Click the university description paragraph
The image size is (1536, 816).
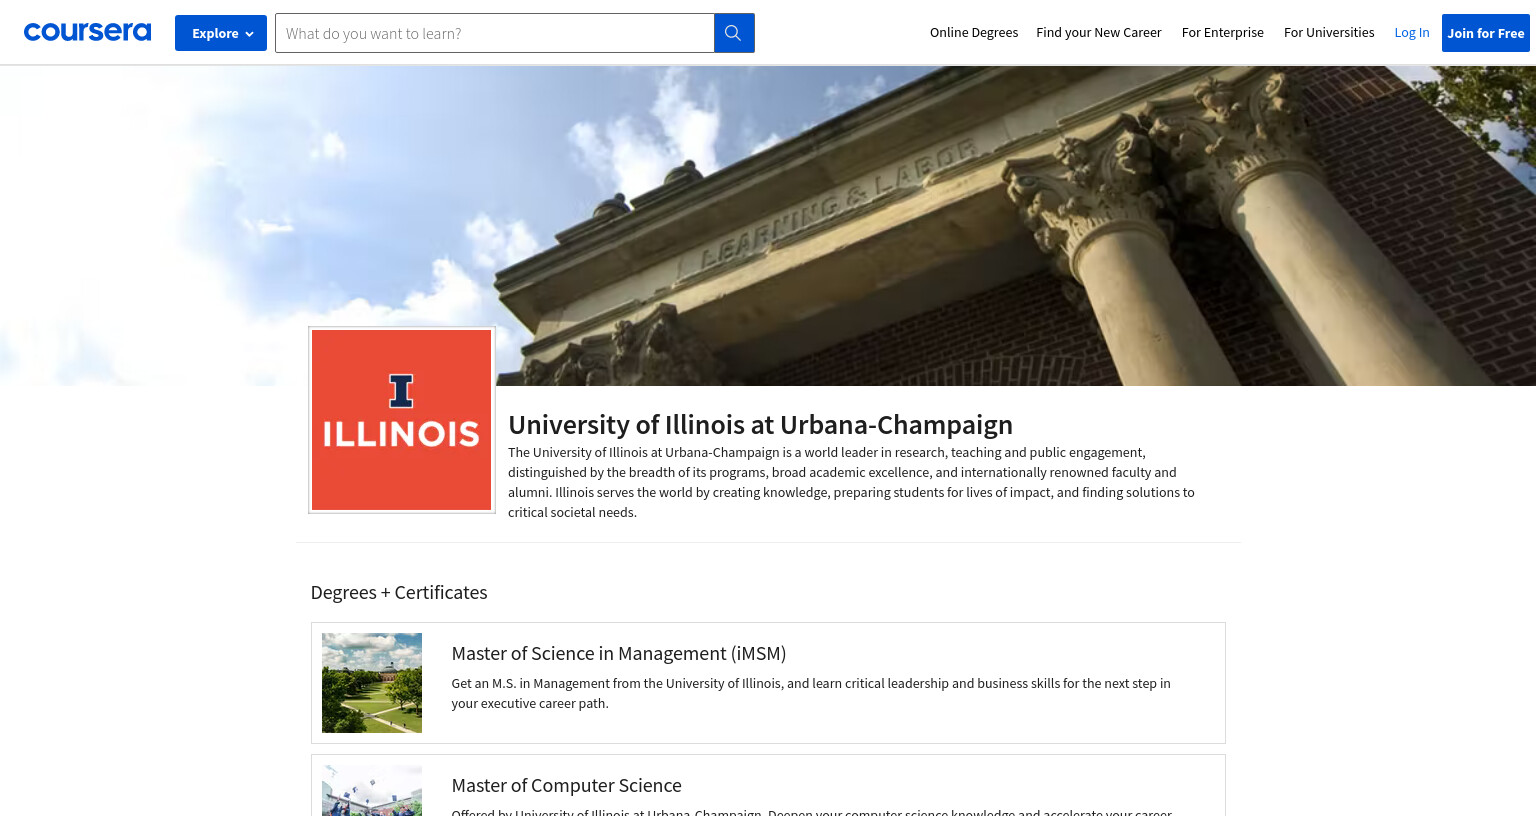[851, 482]
